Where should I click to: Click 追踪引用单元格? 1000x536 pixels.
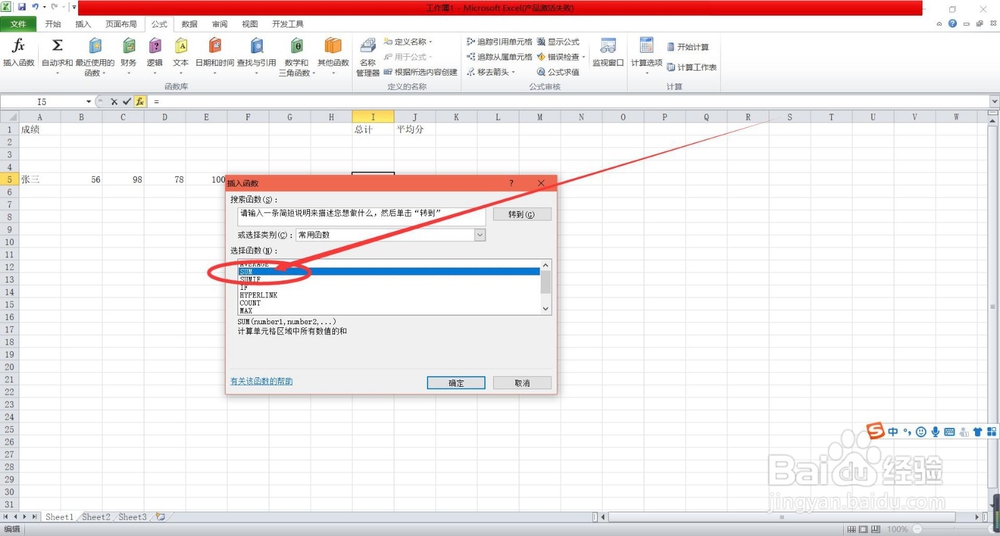pos(499,41)
